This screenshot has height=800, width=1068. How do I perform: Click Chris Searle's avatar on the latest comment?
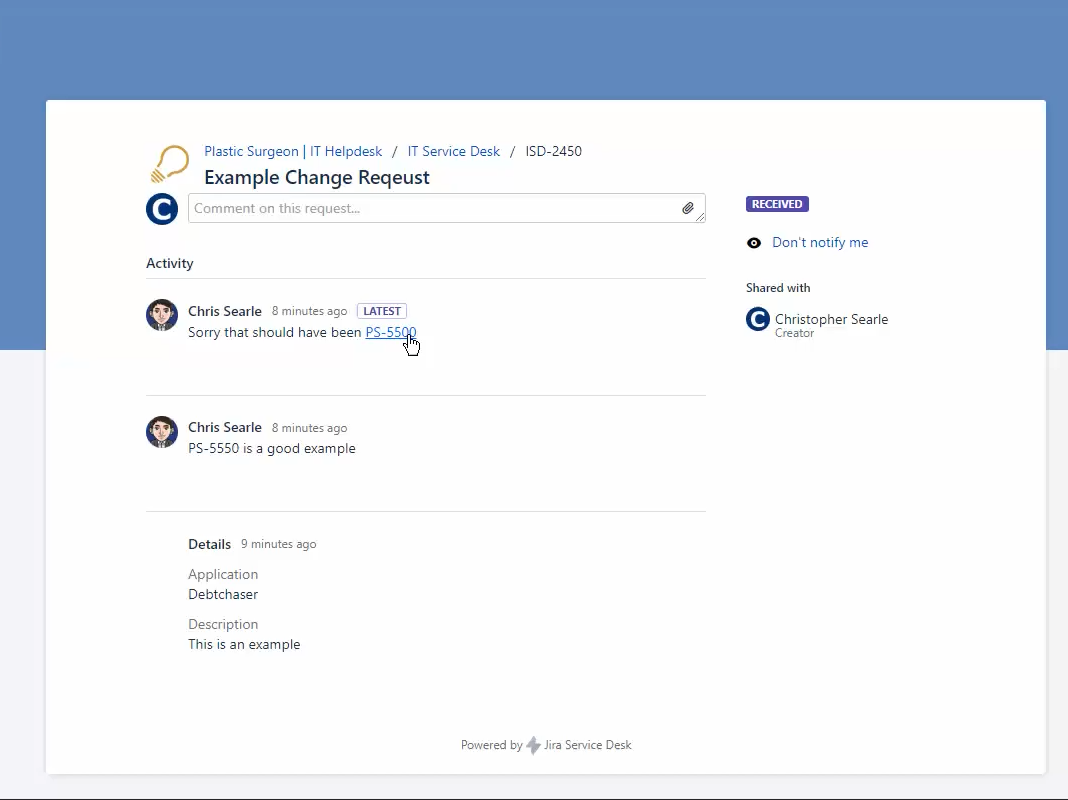point(162,315)
